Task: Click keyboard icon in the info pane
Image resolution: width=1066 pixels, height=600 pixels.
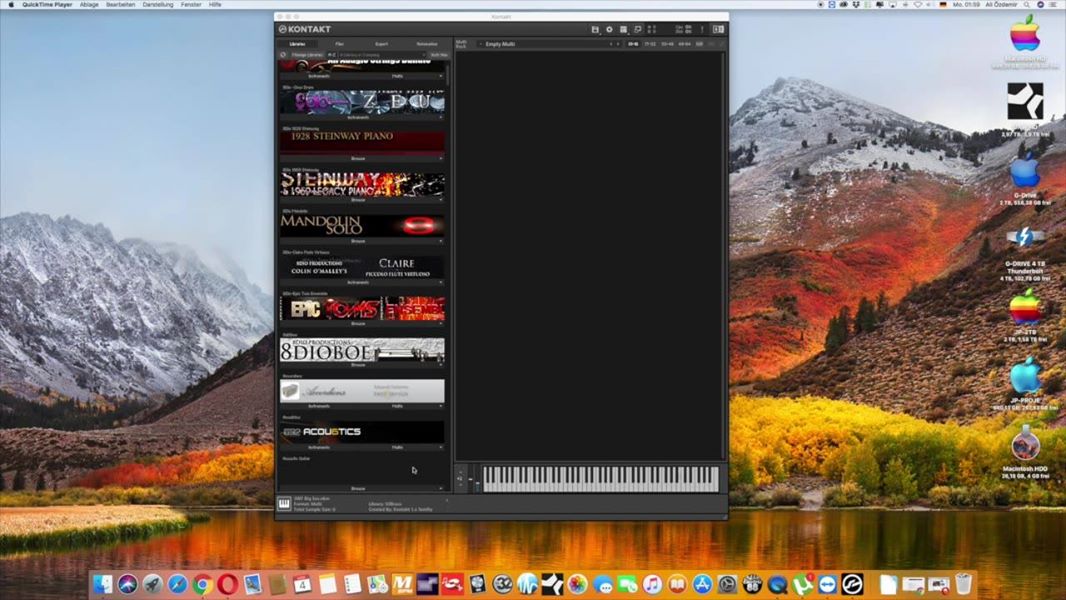Action: (284, 504)
